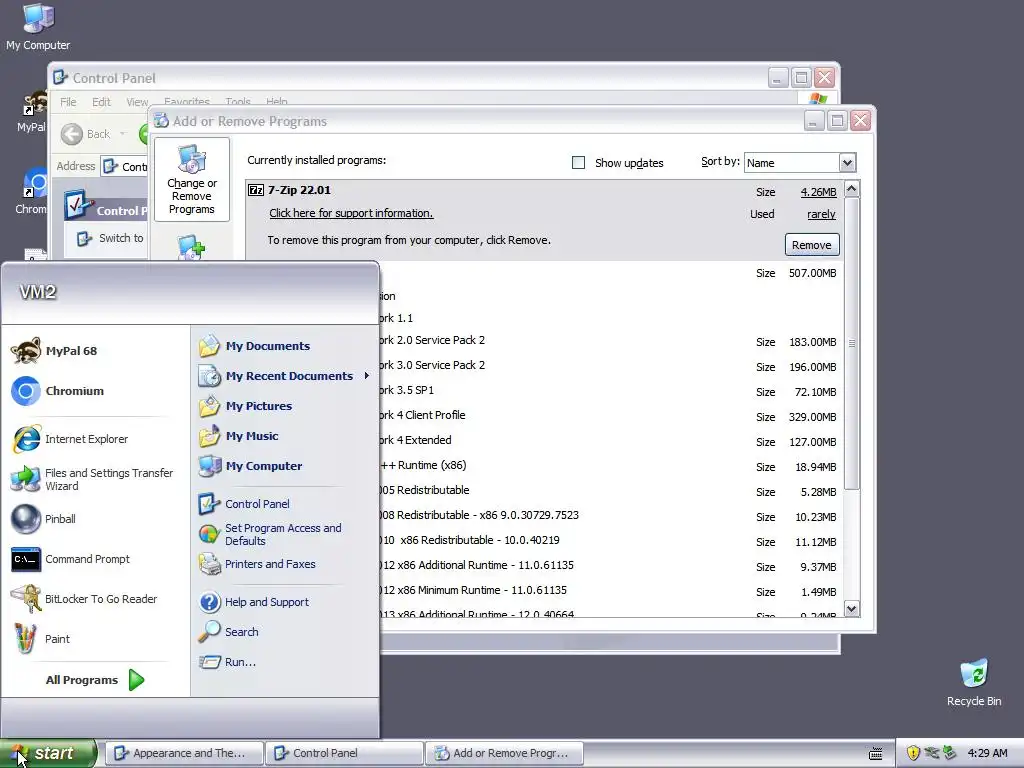Open the Tools menu in Control Panel window
The image size is (1024, 768).
pos(238,102)
